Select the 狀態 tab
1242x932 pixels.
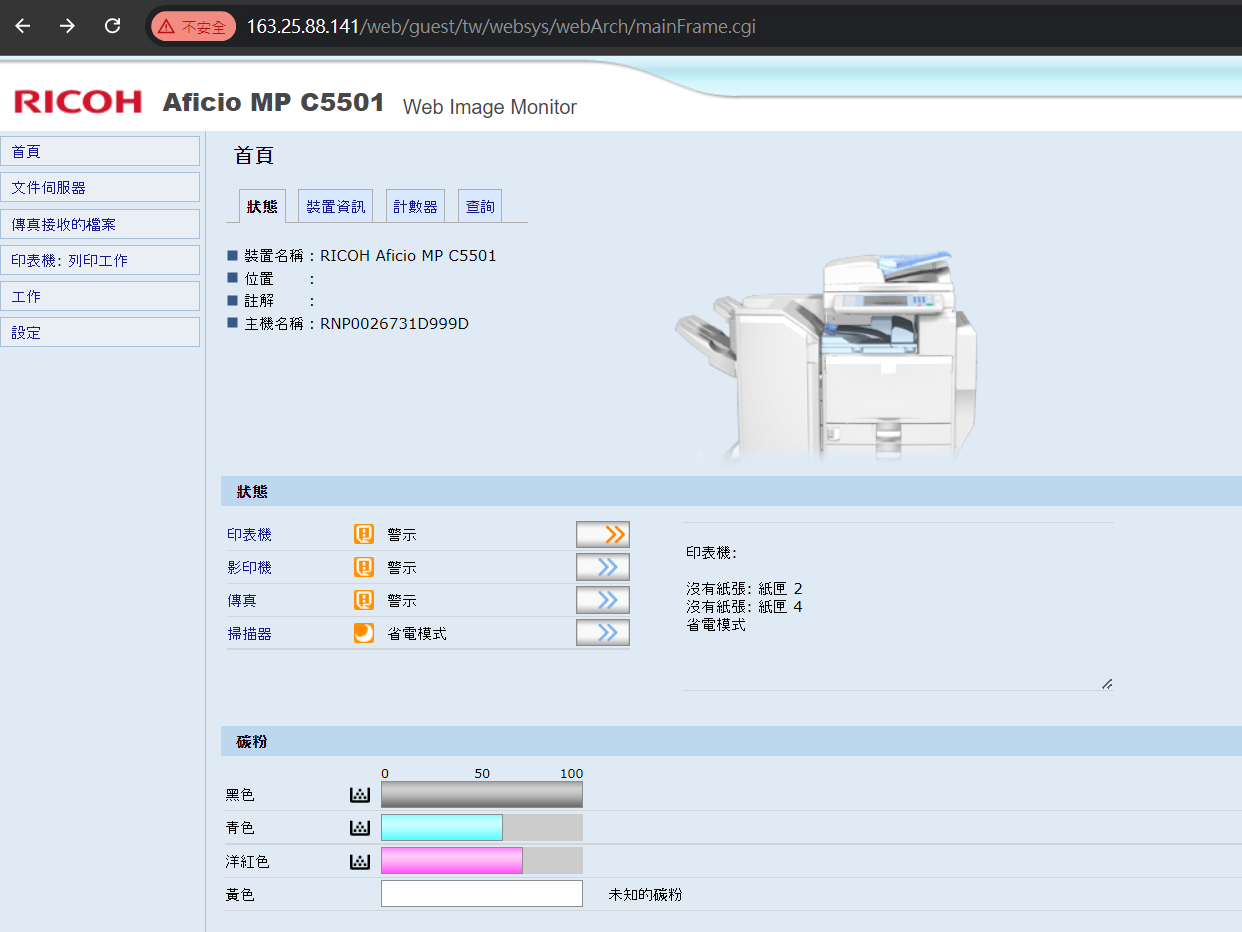click(x=263, y=206)
